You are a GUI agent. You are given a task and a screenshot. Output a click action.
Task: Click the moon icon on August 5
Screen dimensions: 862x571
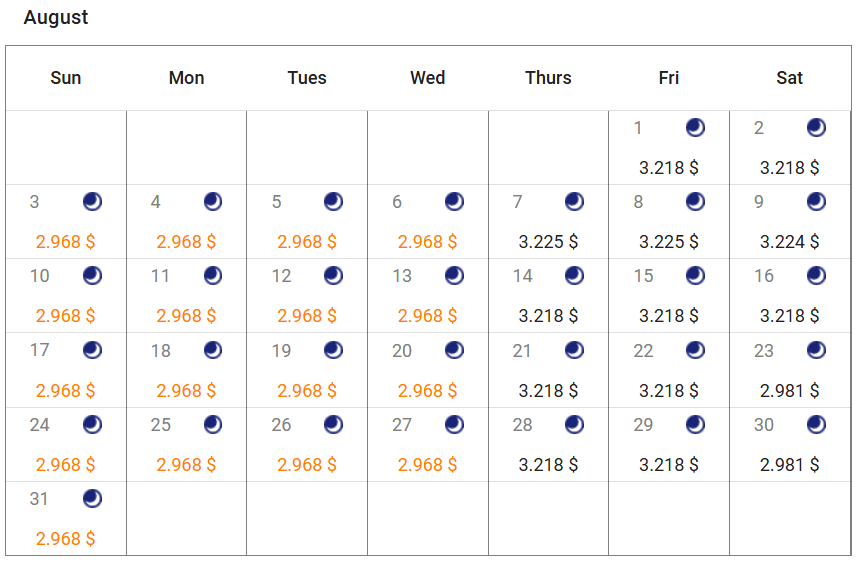coord(333,202)
